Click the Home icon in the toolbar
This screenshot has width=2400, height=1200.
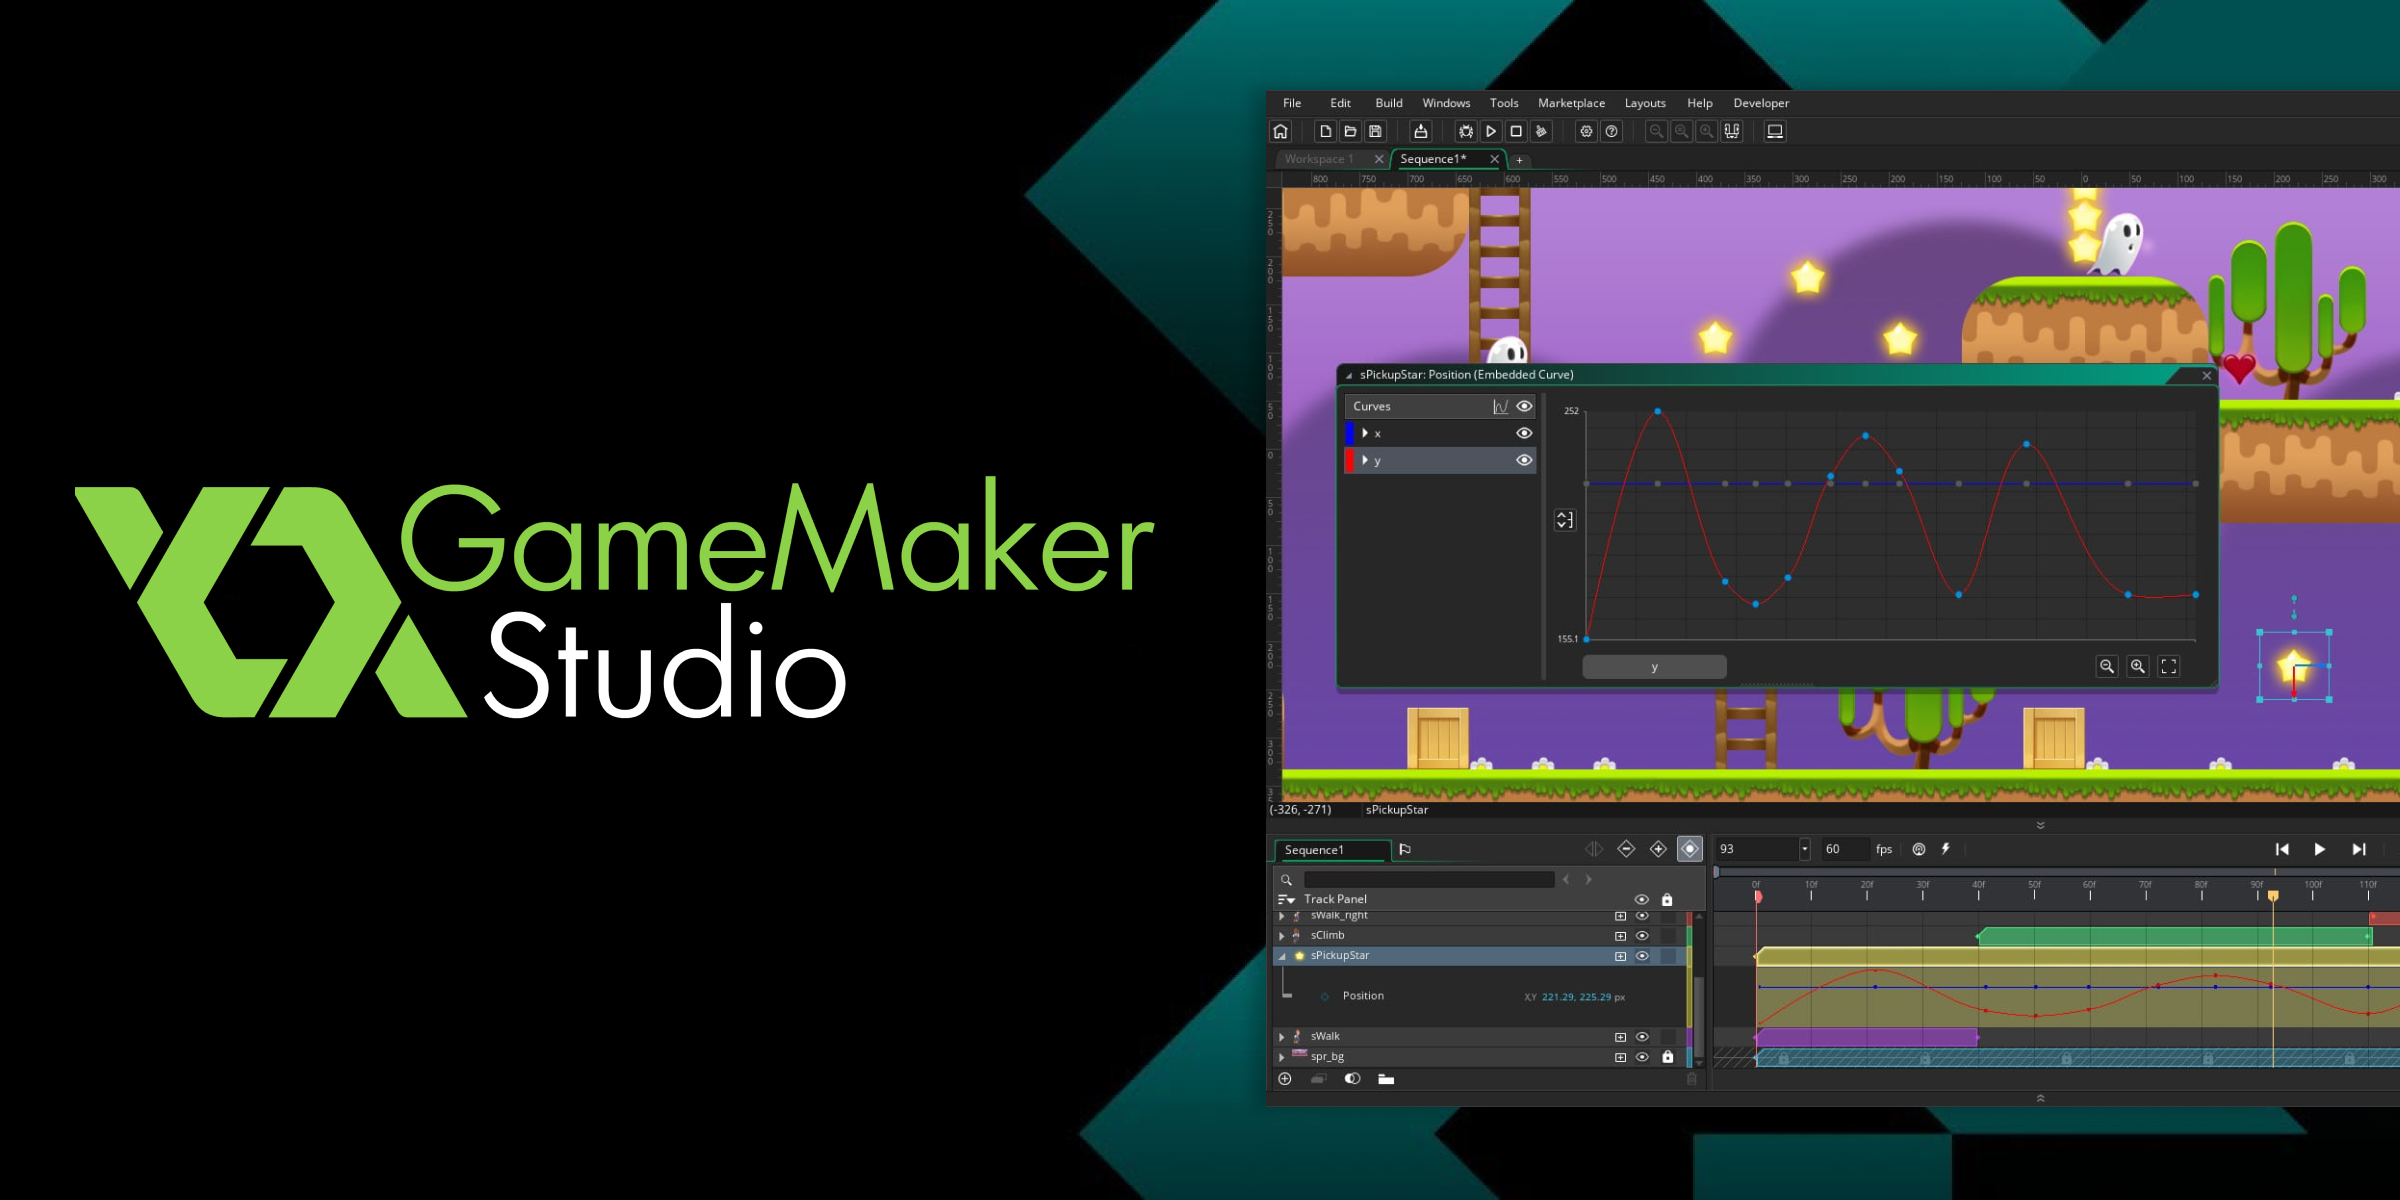pyautogui.click(x=1280, y=130)
